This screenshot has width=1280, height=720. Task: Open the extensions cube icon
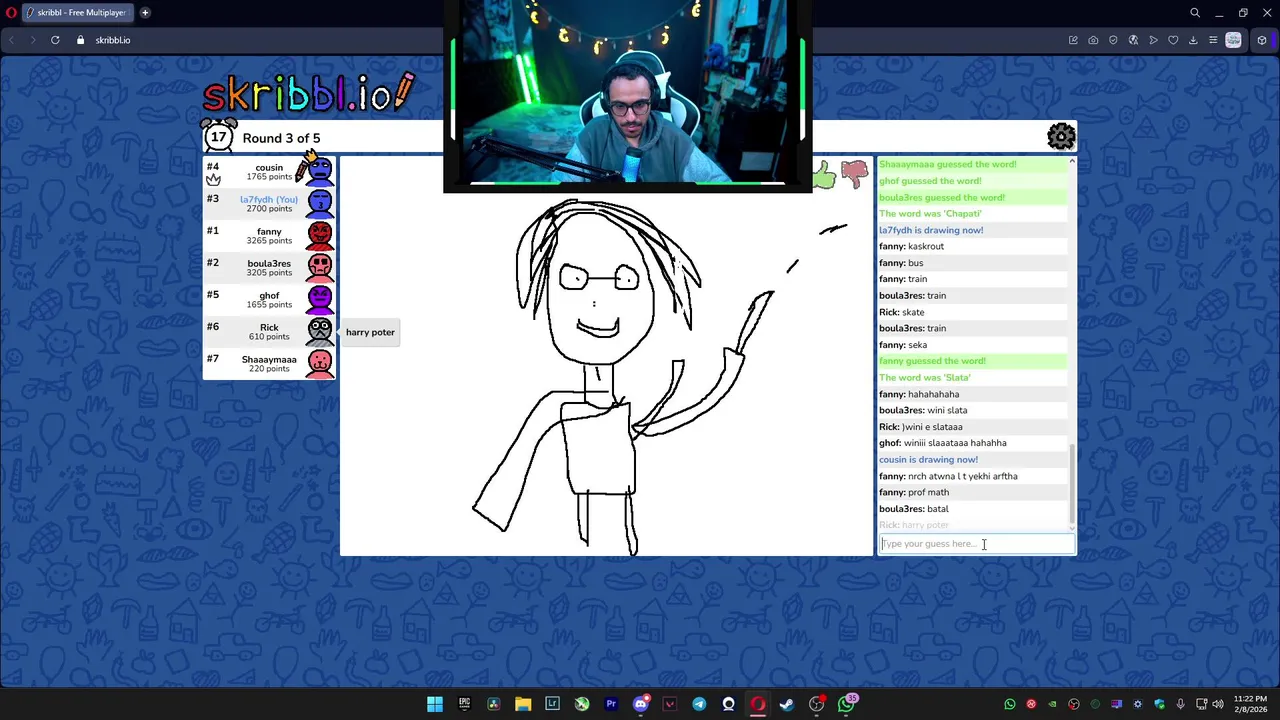click(x=1262, y=40)
